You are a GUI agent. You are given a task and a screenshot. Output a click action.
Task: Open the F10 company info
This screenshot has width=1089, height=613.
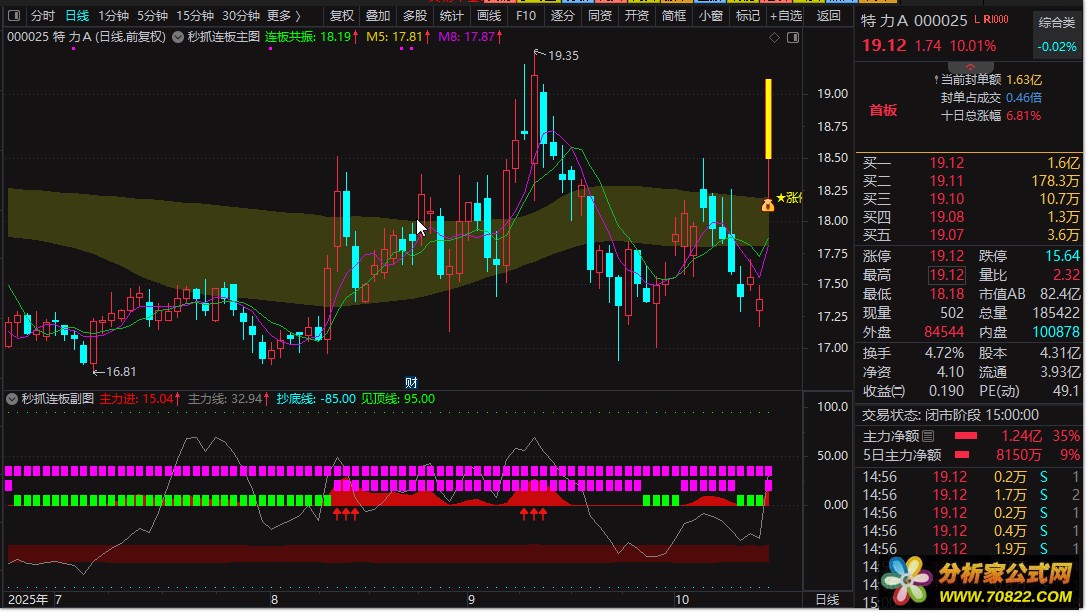(x=526, y=15)
